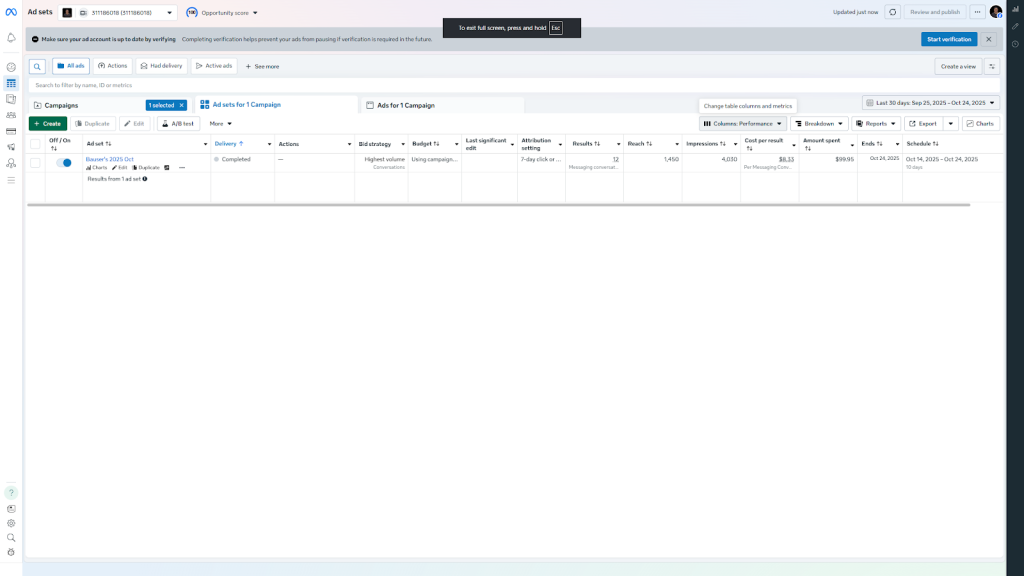Expand the Columns: Performance dropdown
This screenshot has width=1024, height=576.
pos(742,124)
